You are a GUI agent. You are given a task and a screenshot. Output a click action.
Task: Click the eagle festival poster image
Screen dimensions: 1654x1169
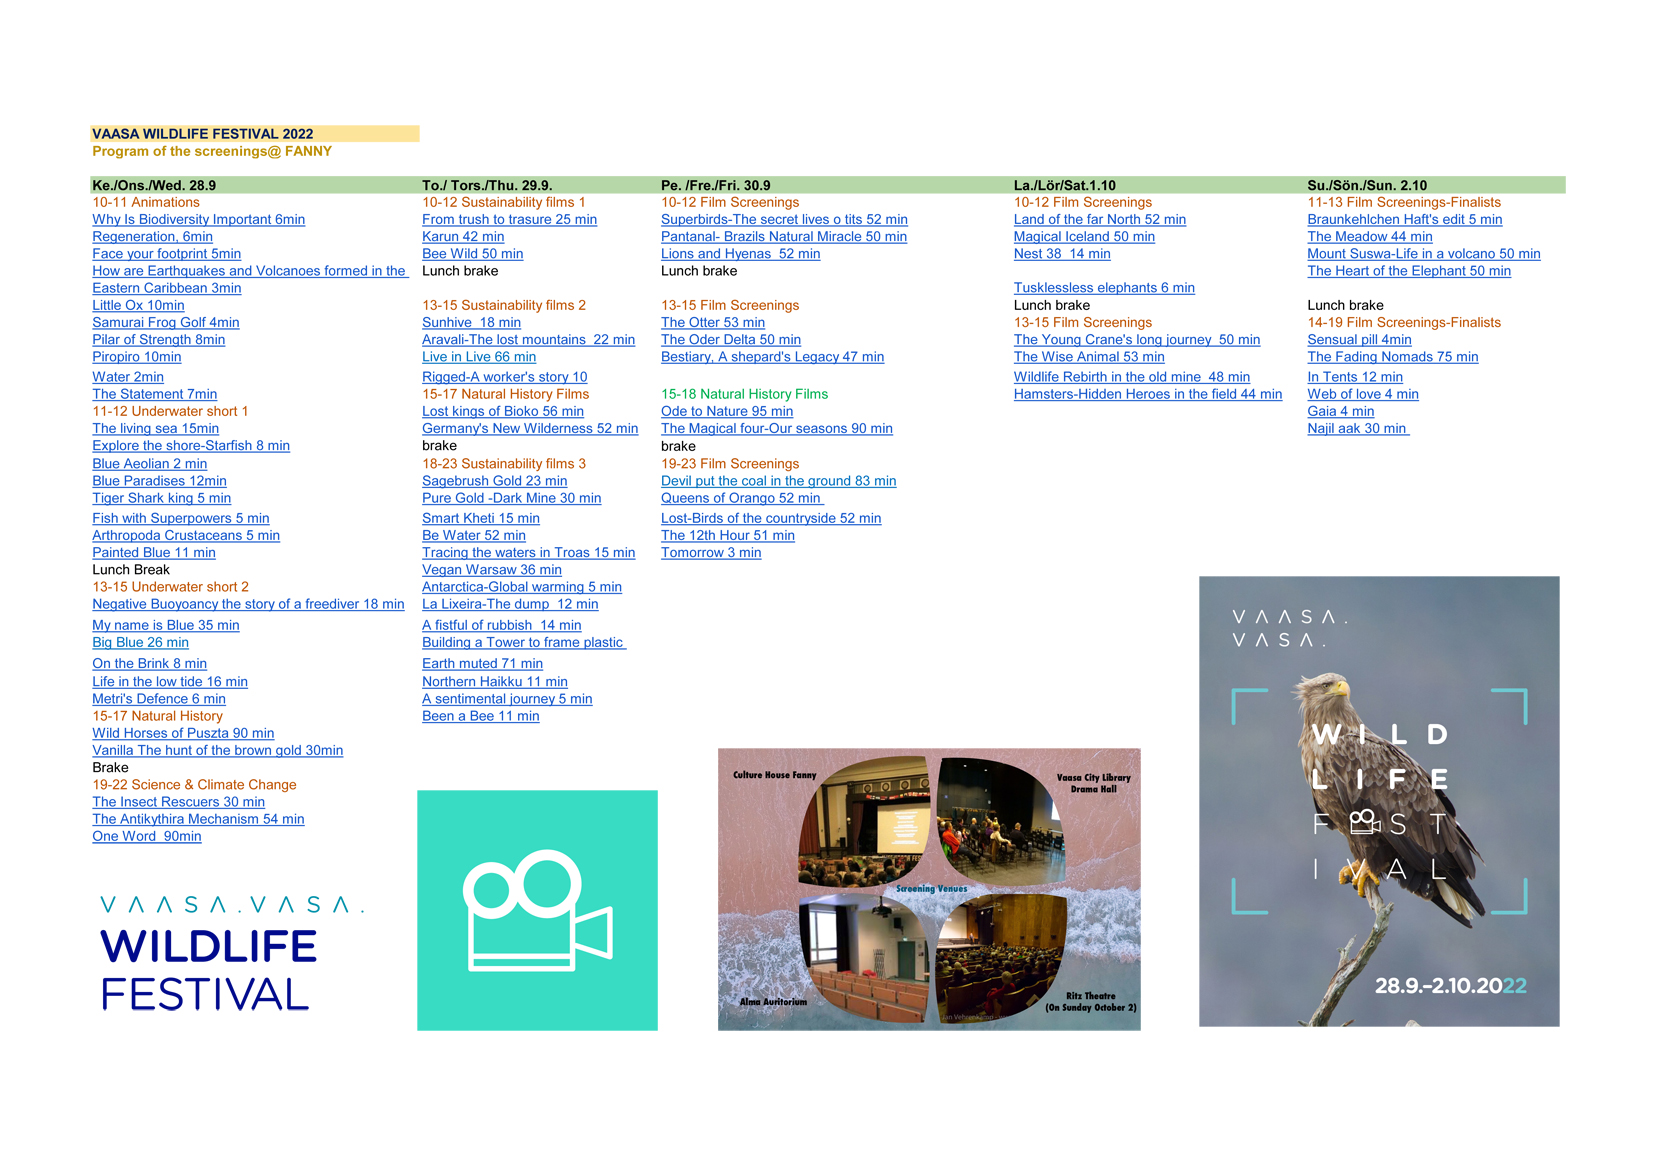1378,800
